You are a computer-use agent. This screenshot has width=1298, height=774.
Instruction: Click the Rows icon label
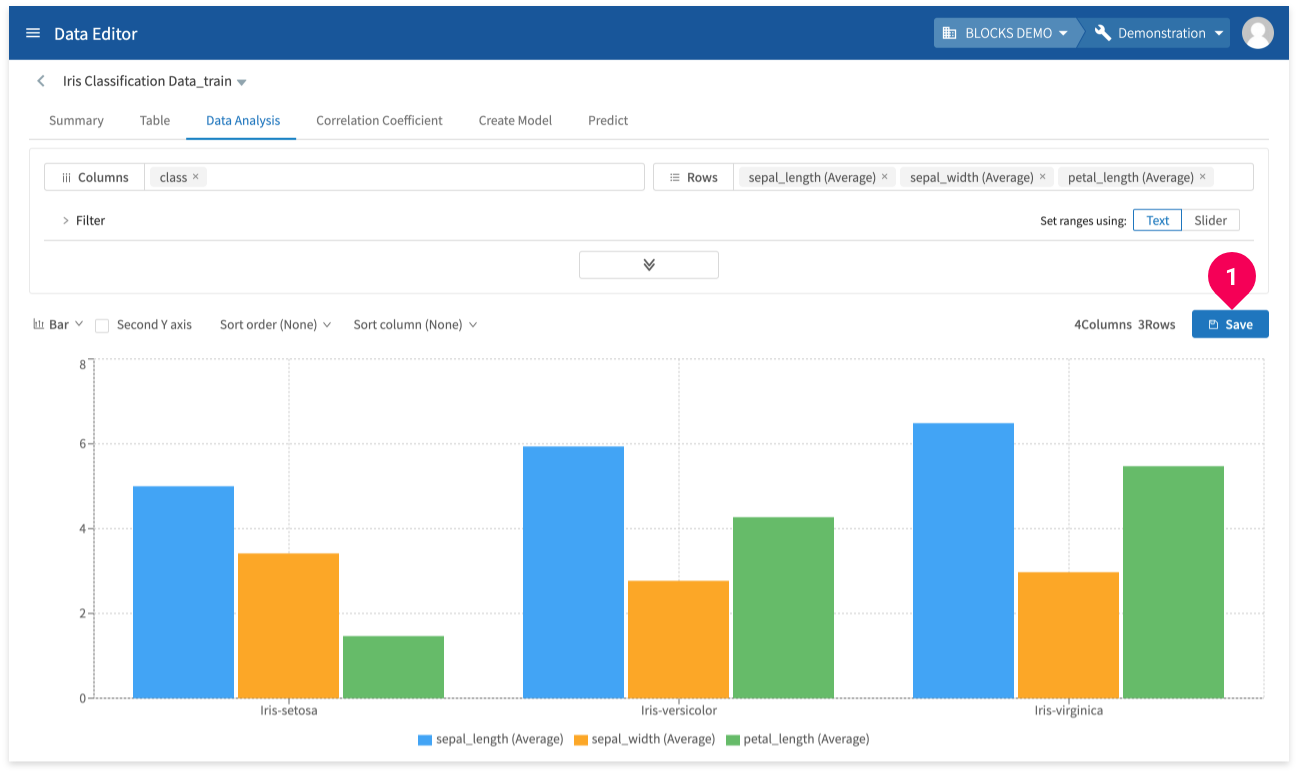point(693,177)
